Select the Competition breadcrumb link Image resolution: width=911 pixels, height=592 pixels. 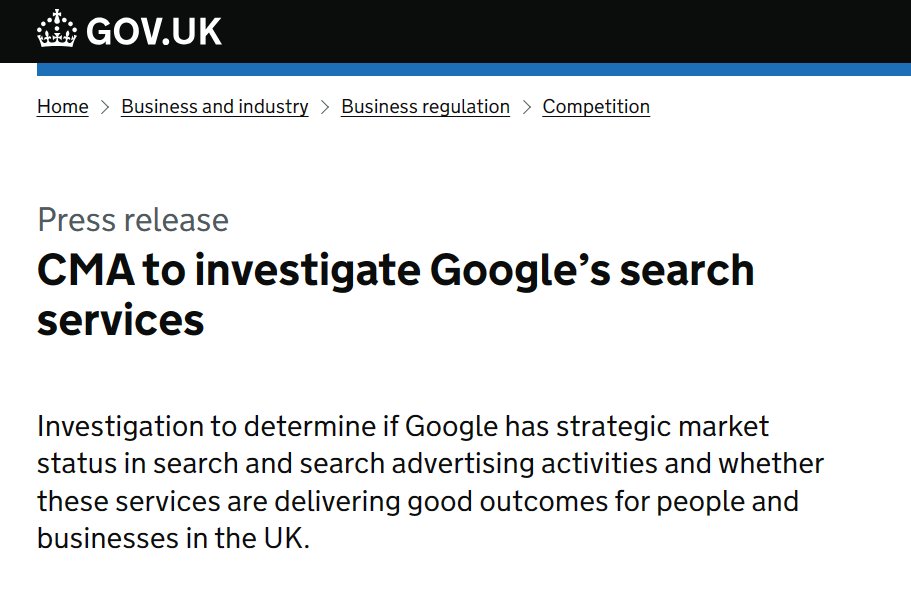pyautogui.click(x=596, y=107)
